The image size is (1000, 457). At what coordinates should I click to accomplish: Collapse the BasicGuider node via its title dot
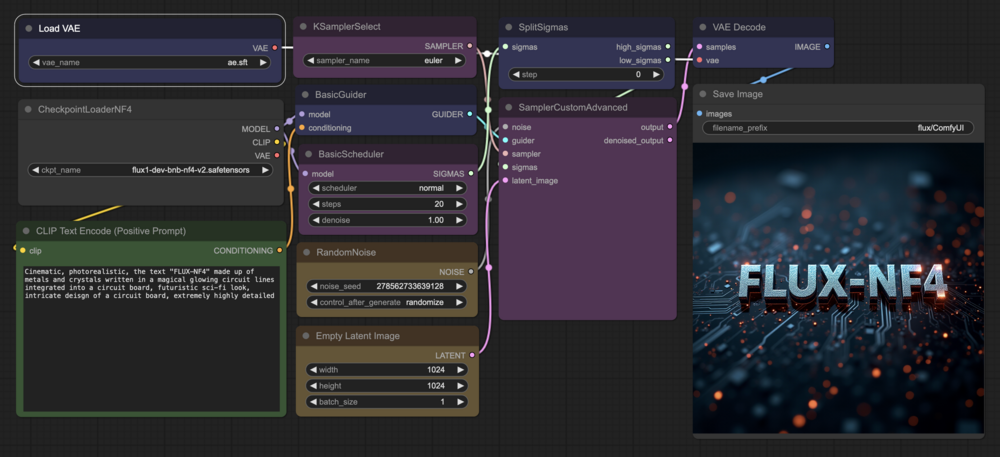pos(305,95)
